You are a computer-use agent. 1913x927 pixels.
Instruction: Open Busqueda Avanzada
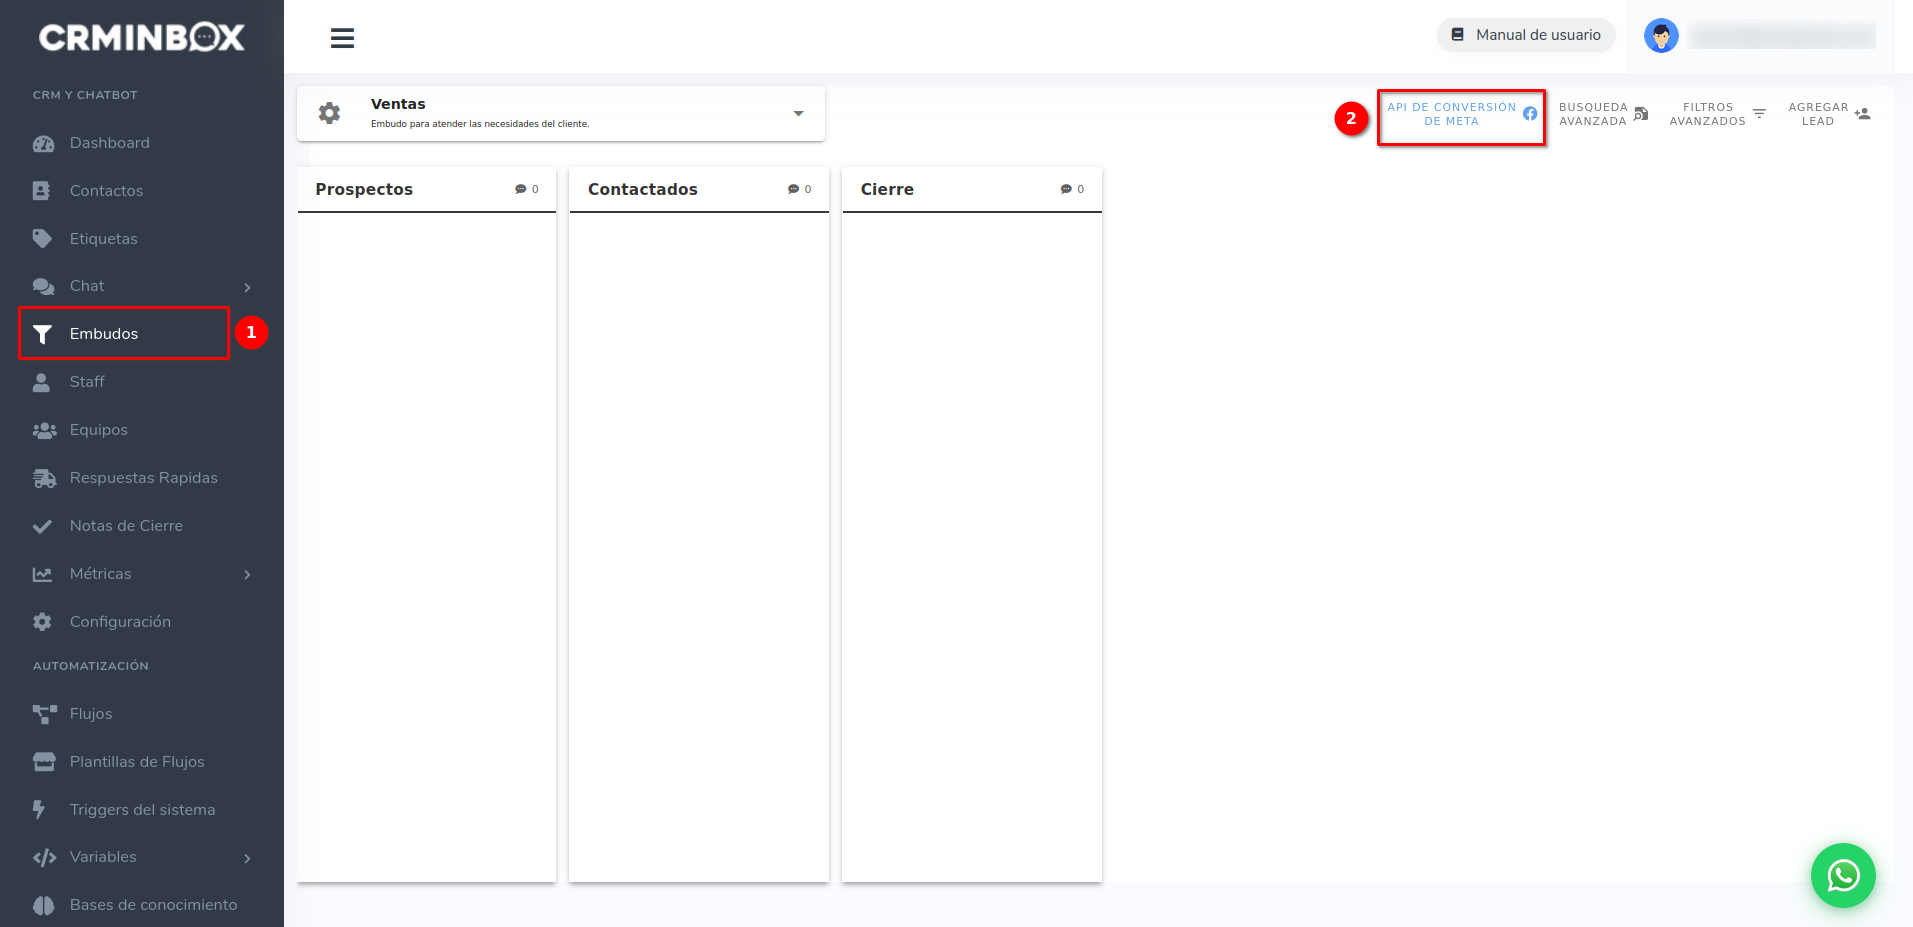pos(1603,114)
